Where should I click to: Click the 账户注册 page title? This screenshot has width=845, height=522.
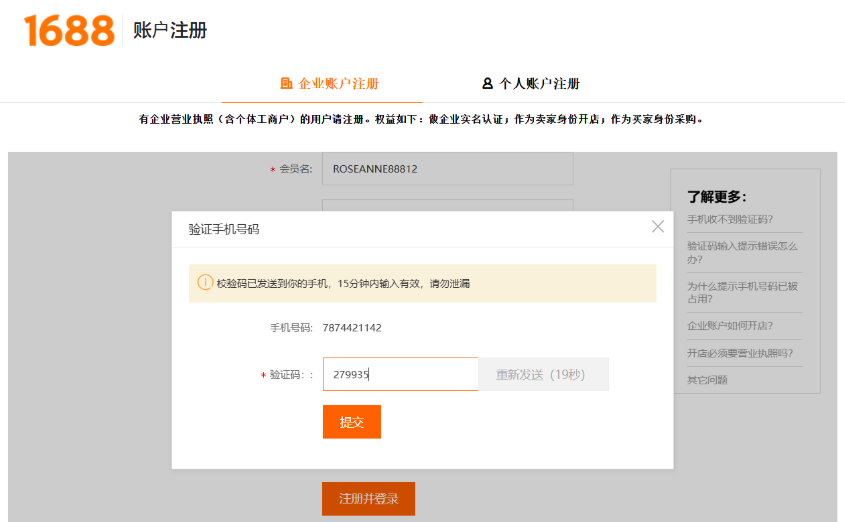click(x=170, y=30)
